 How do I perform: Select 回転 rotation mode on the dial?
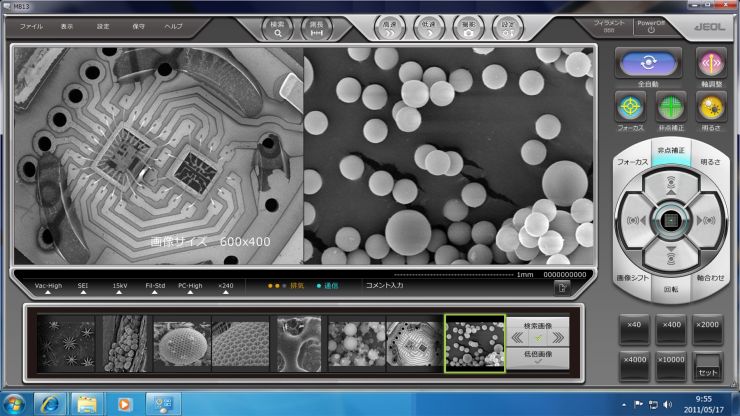coord(671,289)
